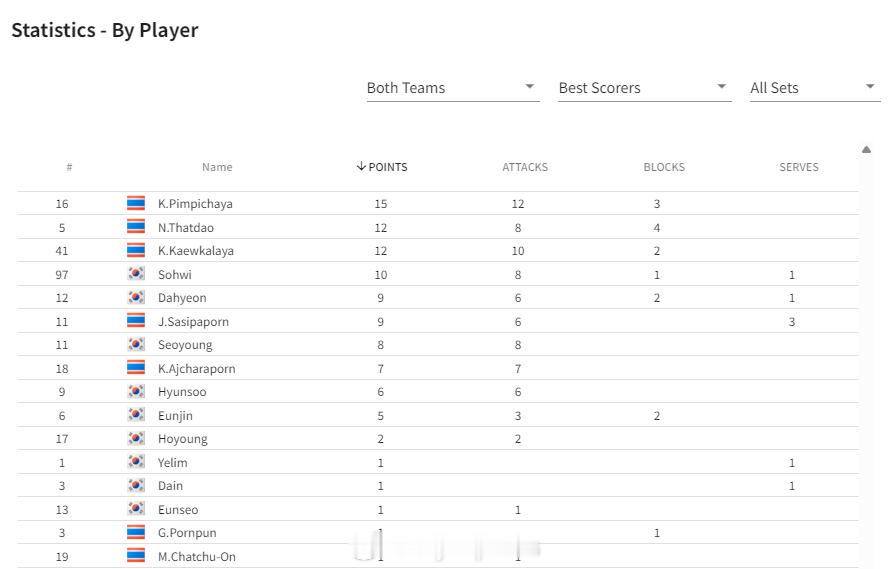Click Thailand flag beside K.Pimpichaya

(136, 203)
